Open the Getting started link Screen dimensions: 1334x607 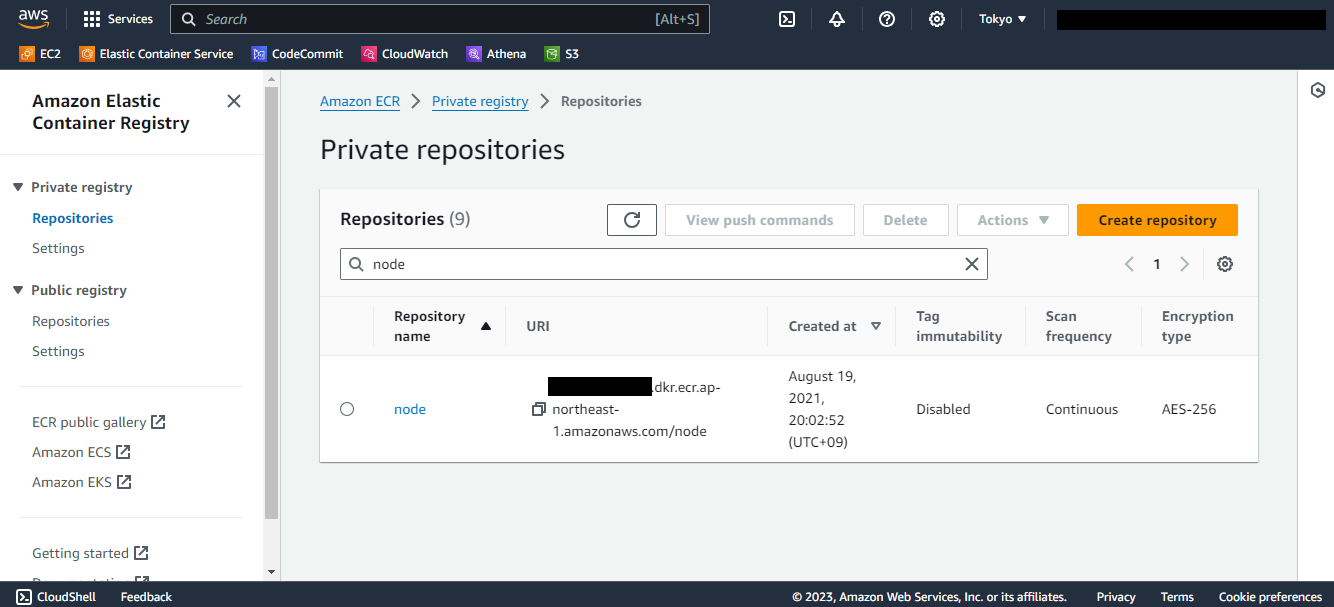[90, 553]
